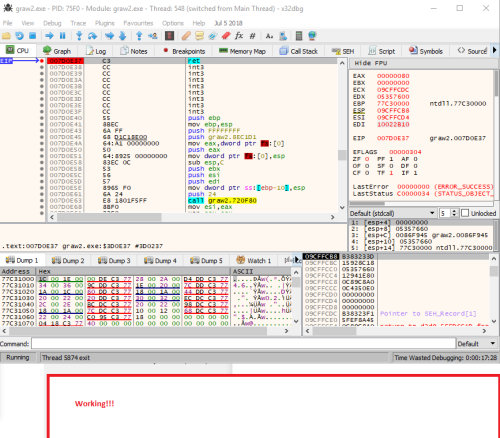Viewport: 500px width, 438px height.
Task: Toggle breakpoint bullet at 007D0E37
Action: (x=42, y=61)
